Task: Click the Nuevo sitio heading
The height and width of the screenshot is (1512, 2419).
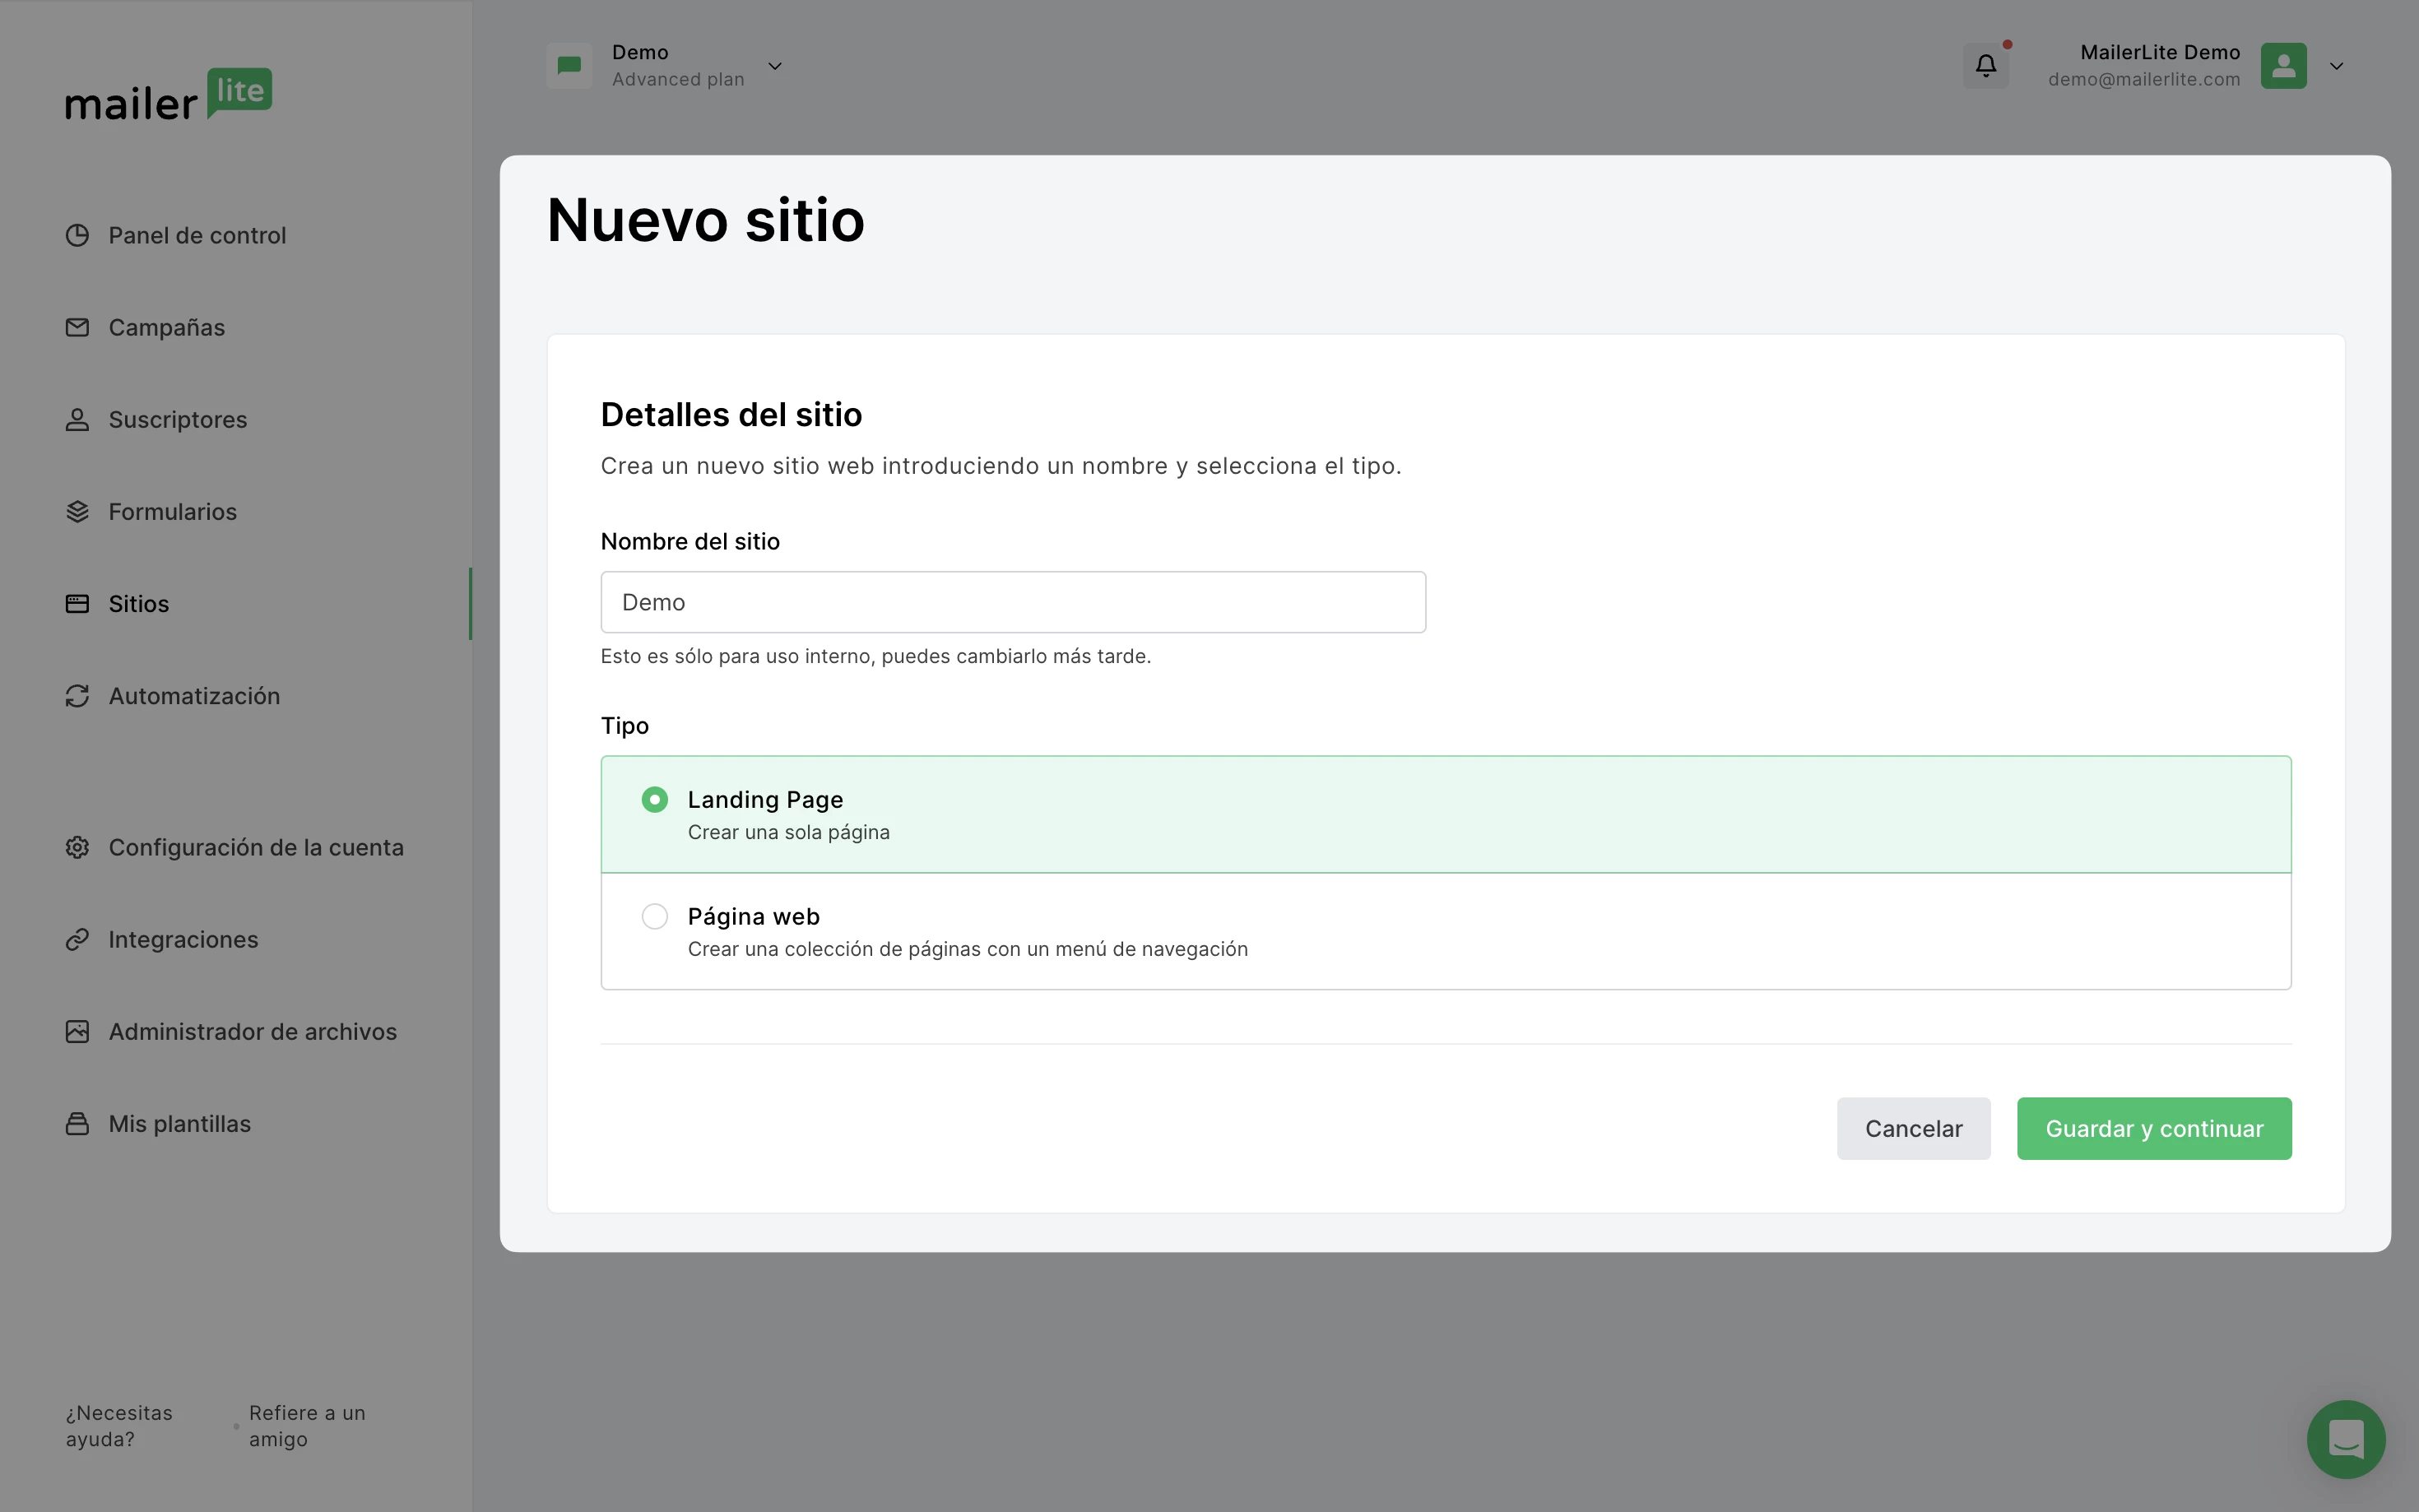Action: (705, 220)
